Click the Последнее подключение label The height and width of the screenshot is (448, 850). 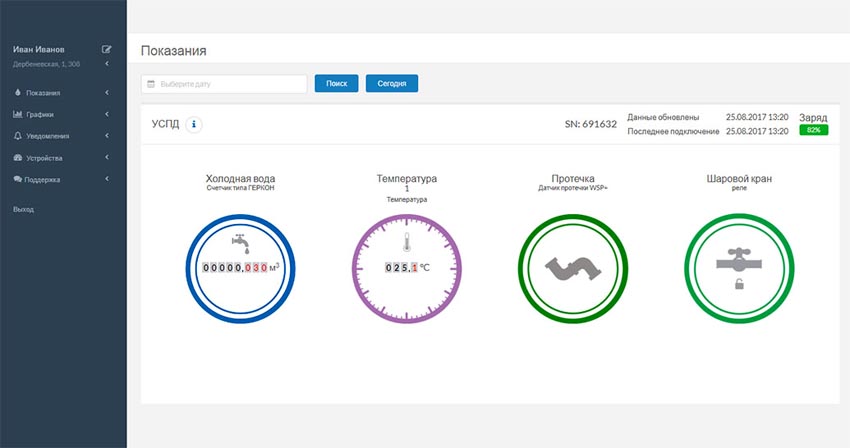pyautogui.click(x=673, y=131)
